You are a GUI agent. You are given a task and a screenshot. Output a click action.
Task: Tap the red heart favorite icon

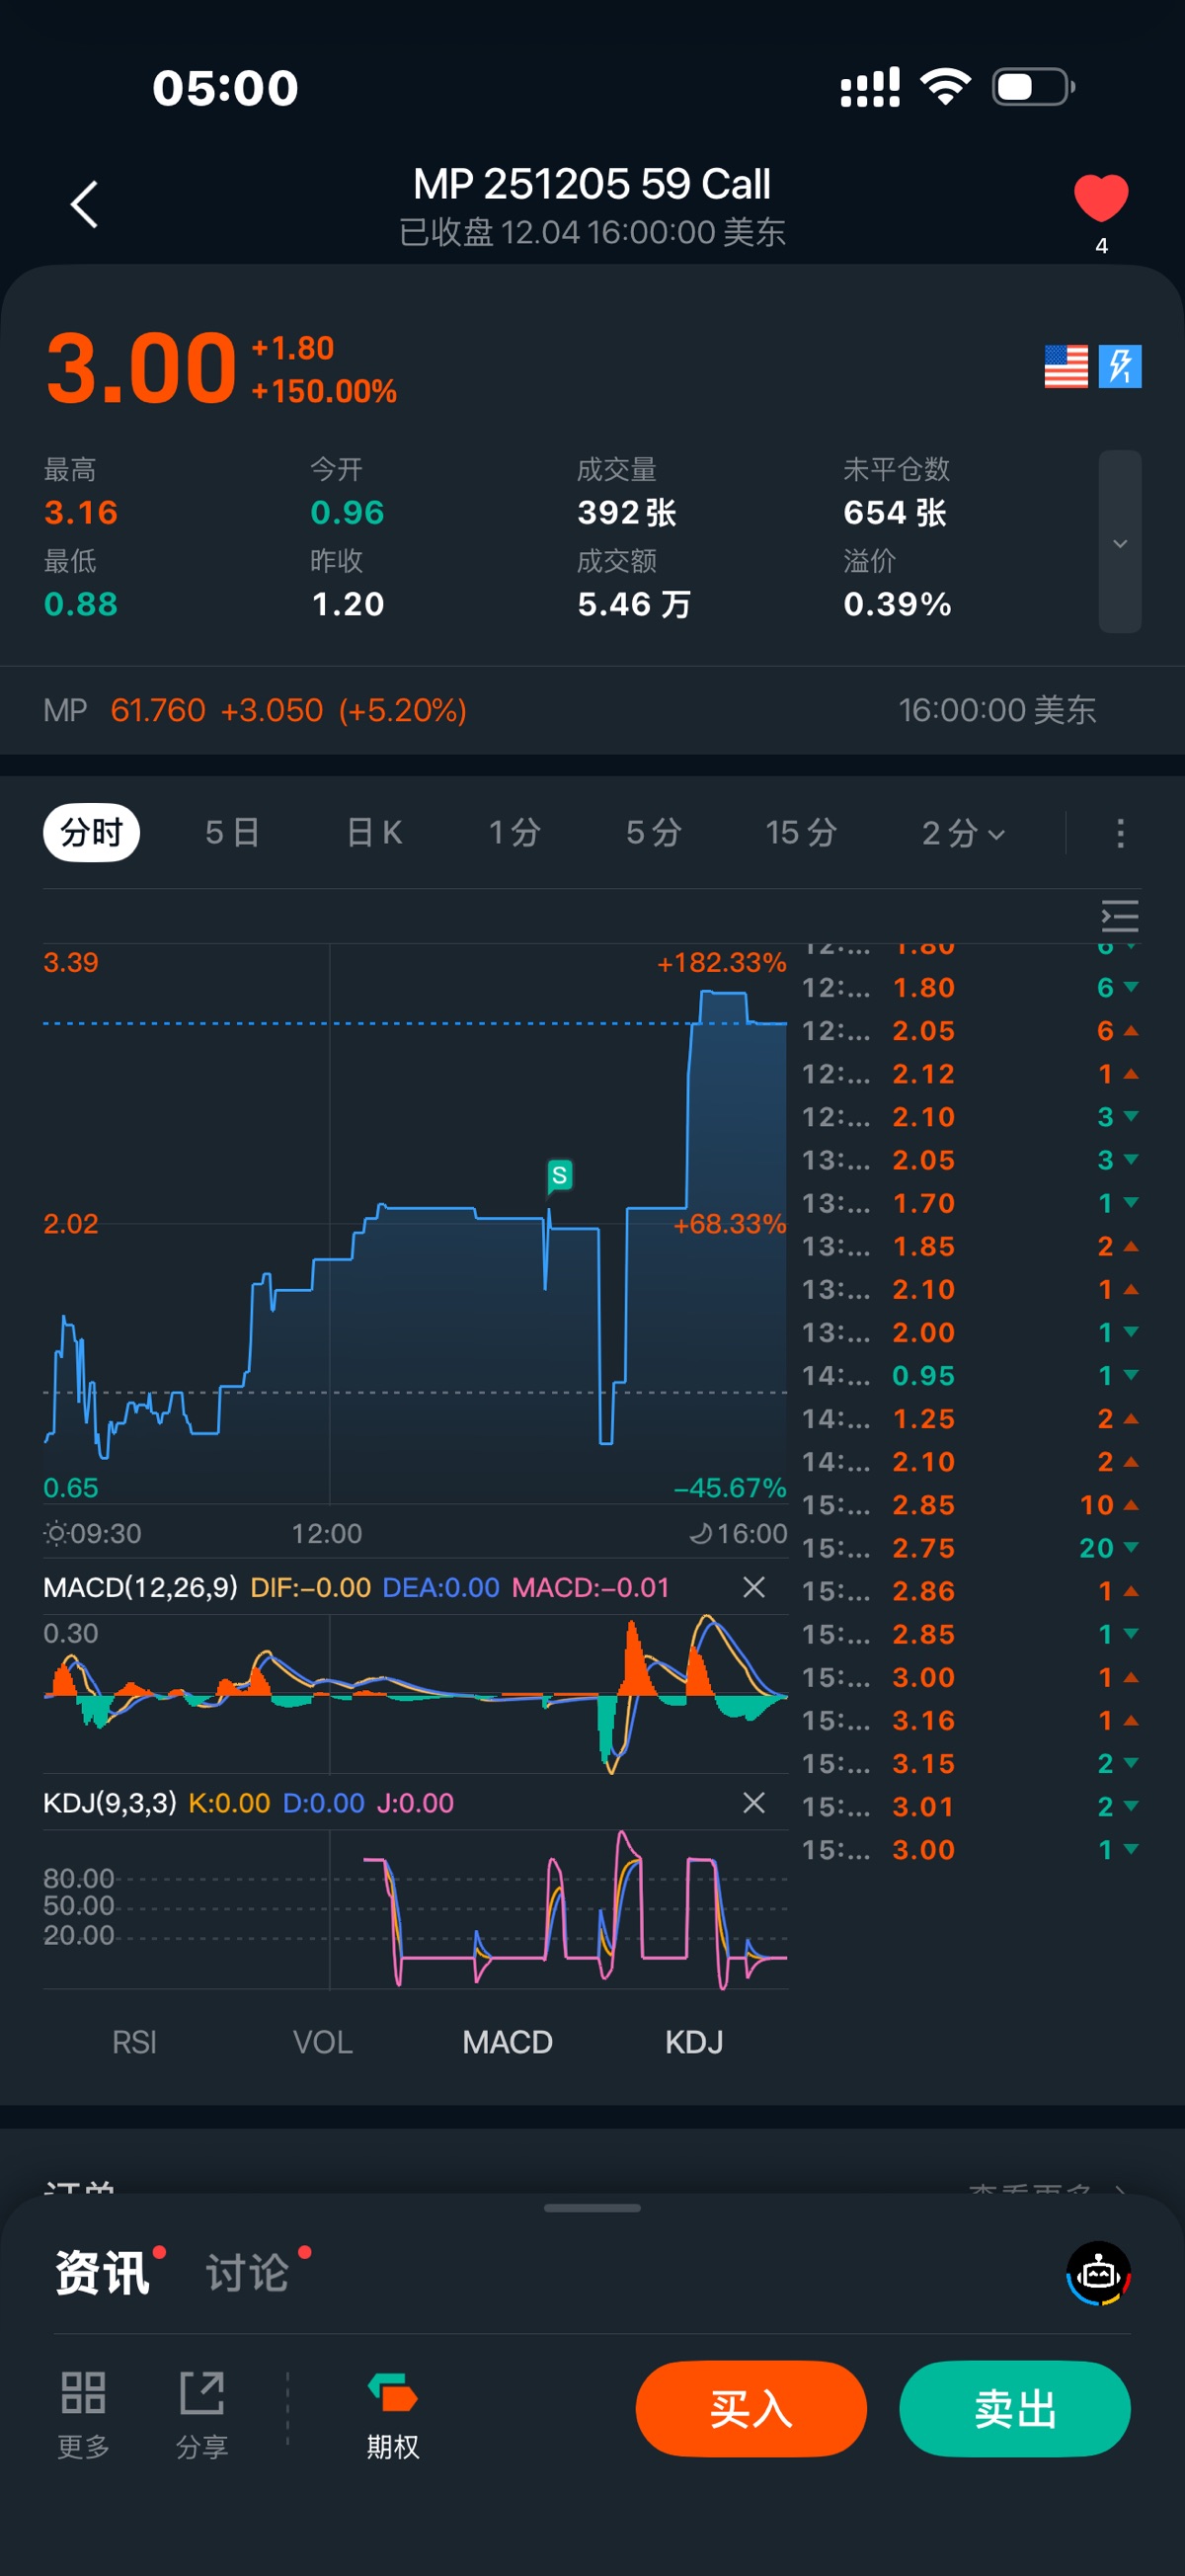tap(1100, 198)
